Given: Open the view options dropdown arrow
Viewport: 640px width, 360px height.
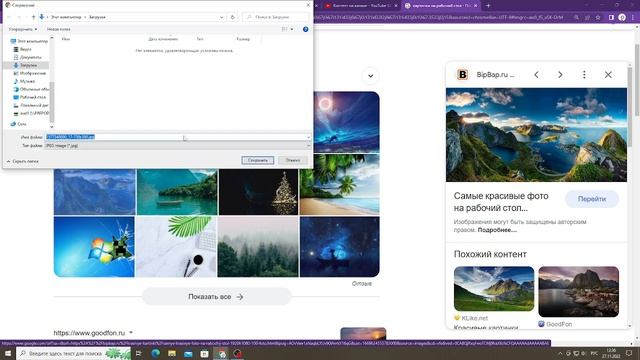Looking at the screenshot, I should click(x=292, y=29).
